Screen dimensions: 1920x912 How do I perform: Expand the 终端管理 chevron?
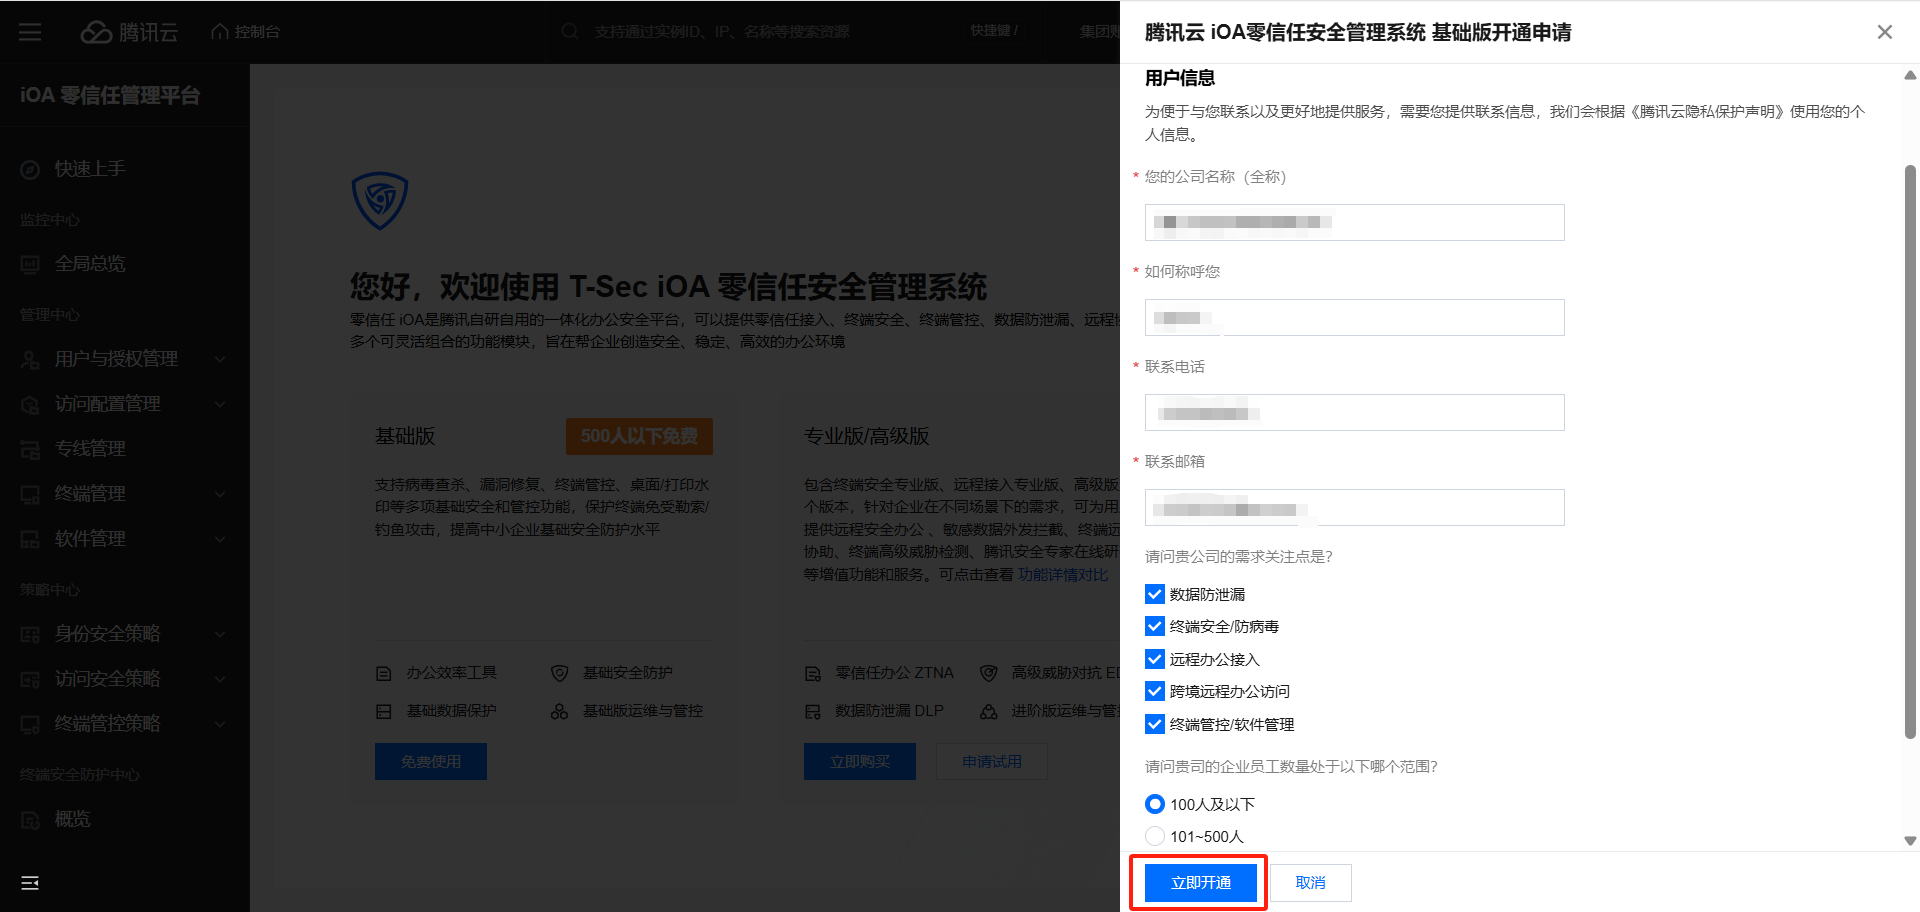(220, 494)
